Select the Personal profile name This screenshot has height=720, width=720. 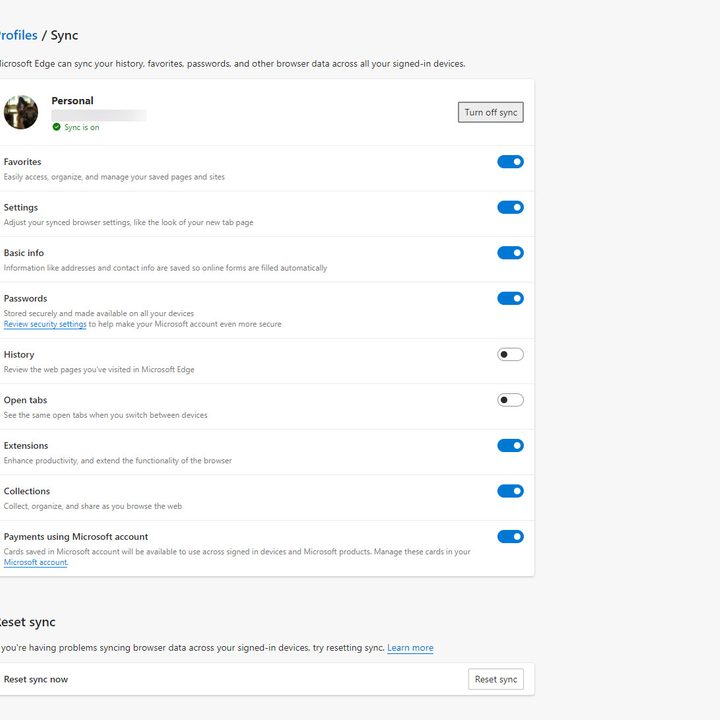tap(73, 101)
